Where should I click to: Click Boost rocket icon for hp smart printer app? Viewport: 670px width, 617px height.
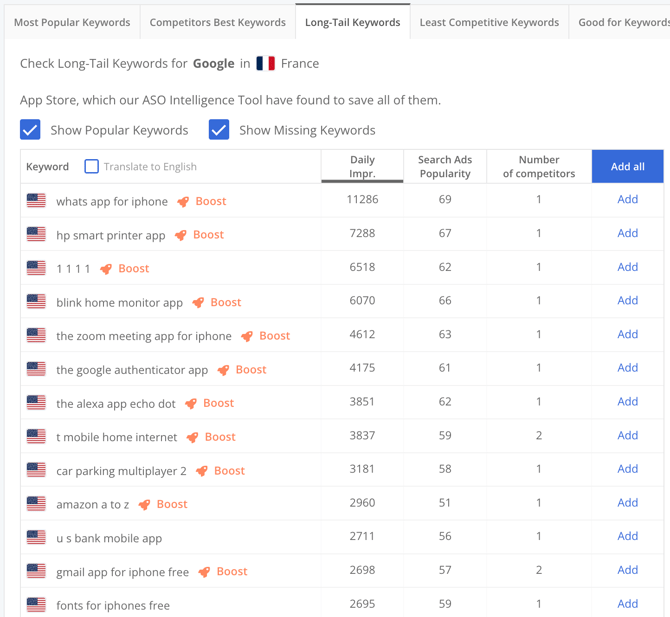click(181, 235)
